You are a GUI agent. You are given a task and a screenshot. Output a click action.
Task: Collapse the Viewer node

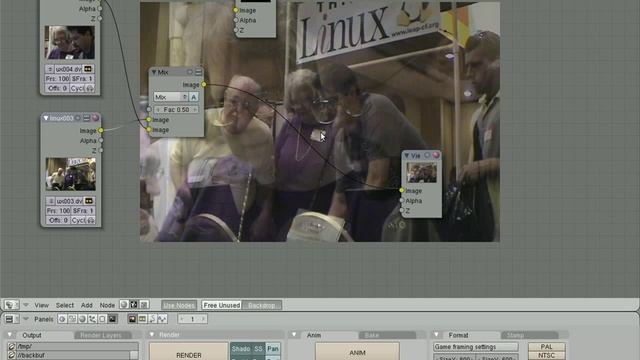point(407,156)
